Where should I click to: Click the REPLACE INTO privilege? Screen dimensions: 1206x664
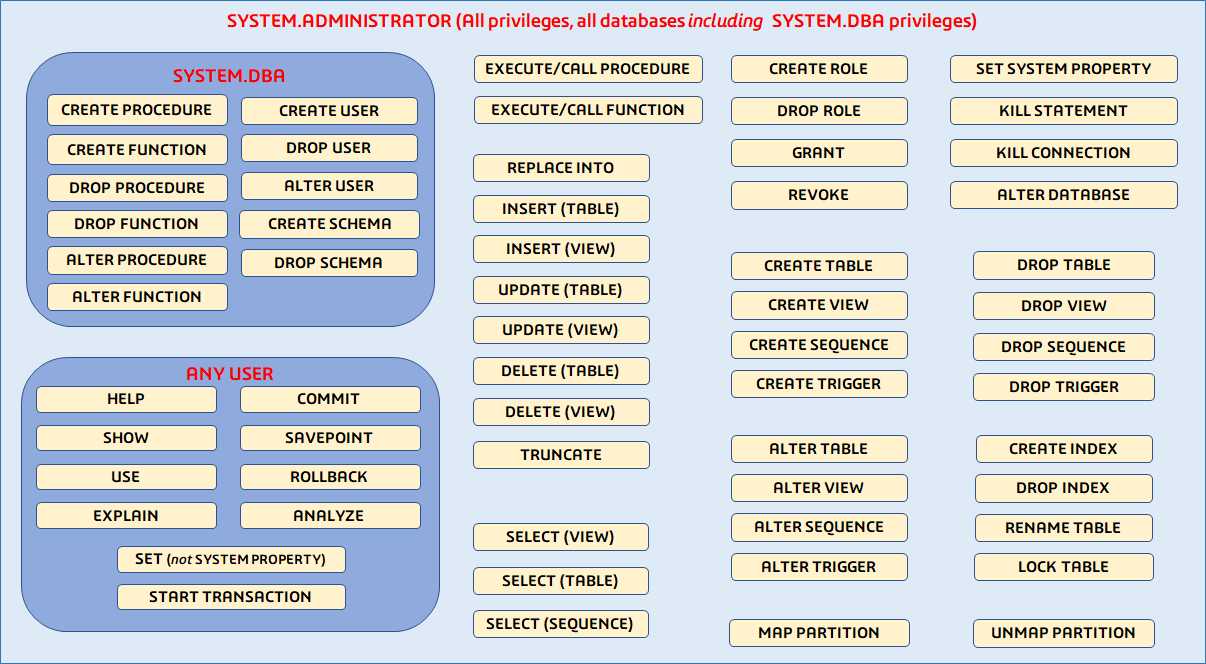[561, 168]
